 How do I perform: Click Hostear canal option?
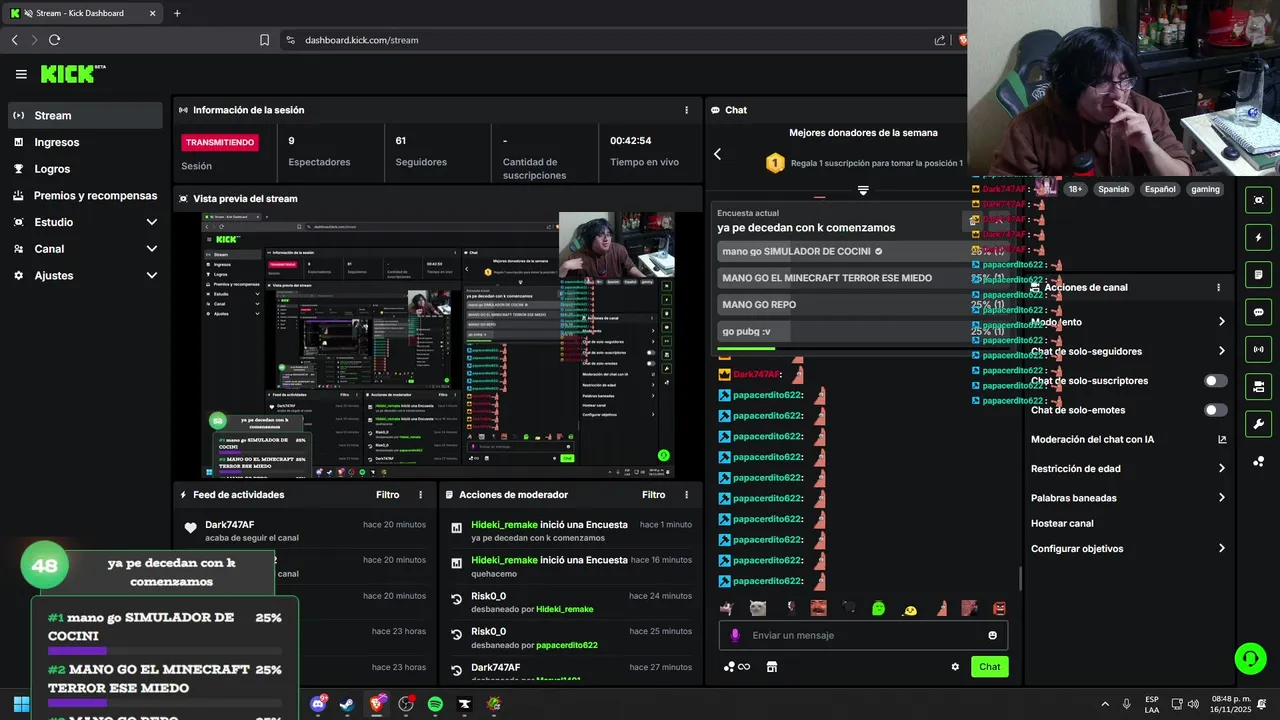[1062, 523]
